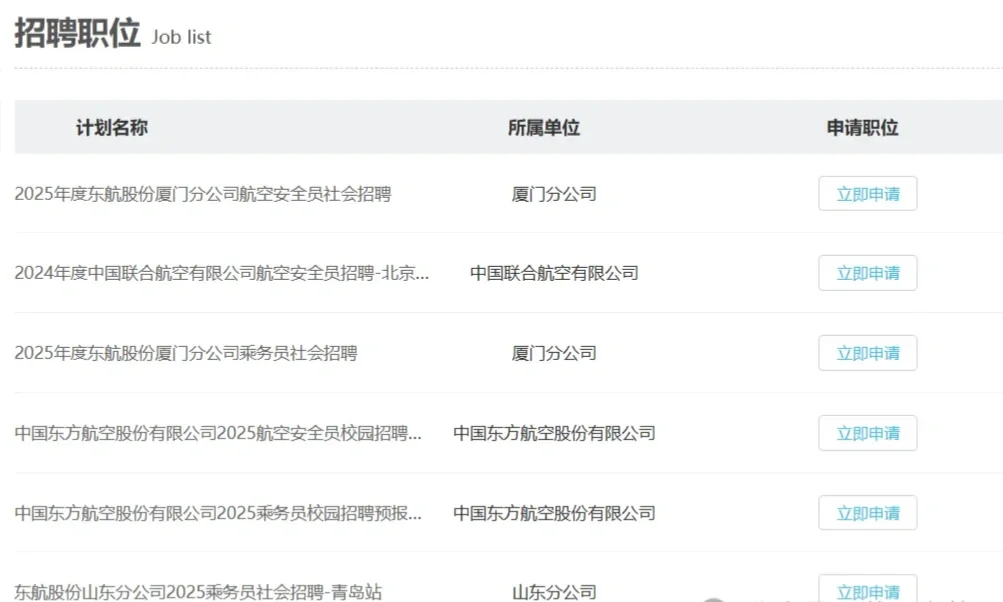Click the 所属单位 column header

point(545,127)
